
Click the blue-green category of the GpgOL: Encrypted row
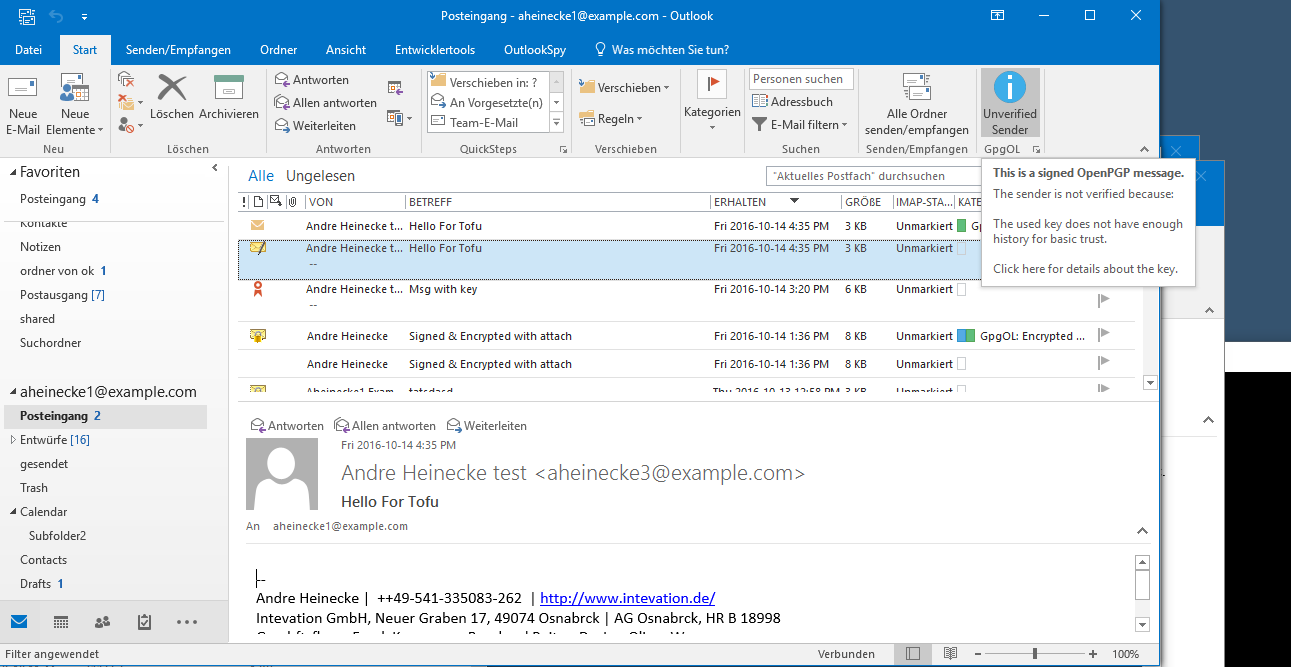(x=966, y=336)
